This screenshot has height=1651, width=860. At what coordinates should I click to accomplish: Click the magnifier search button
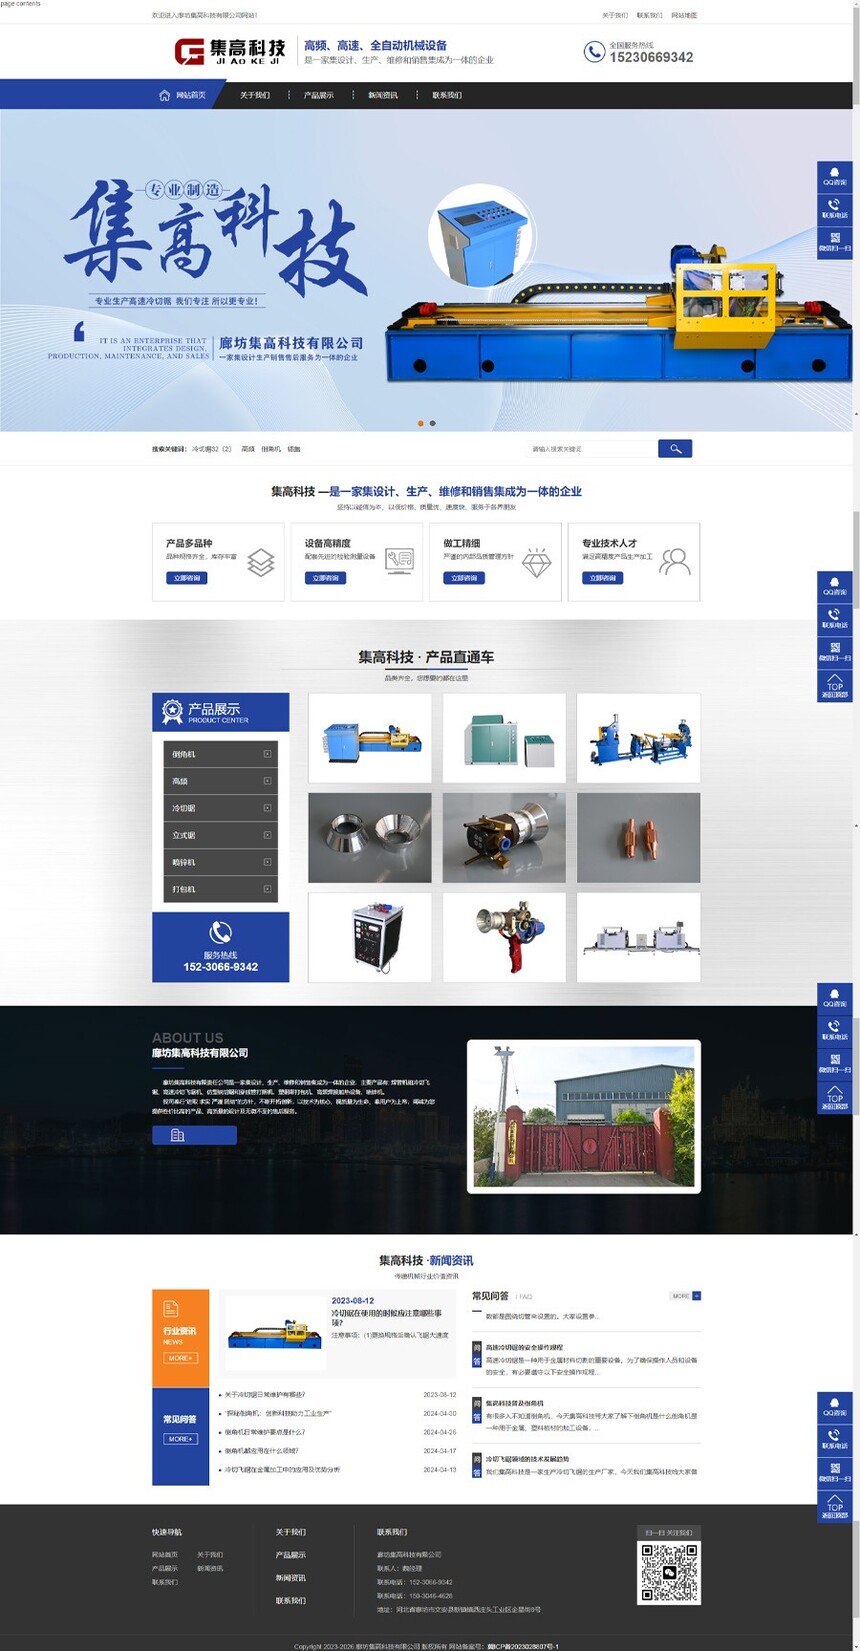click(x=675, y=449)
